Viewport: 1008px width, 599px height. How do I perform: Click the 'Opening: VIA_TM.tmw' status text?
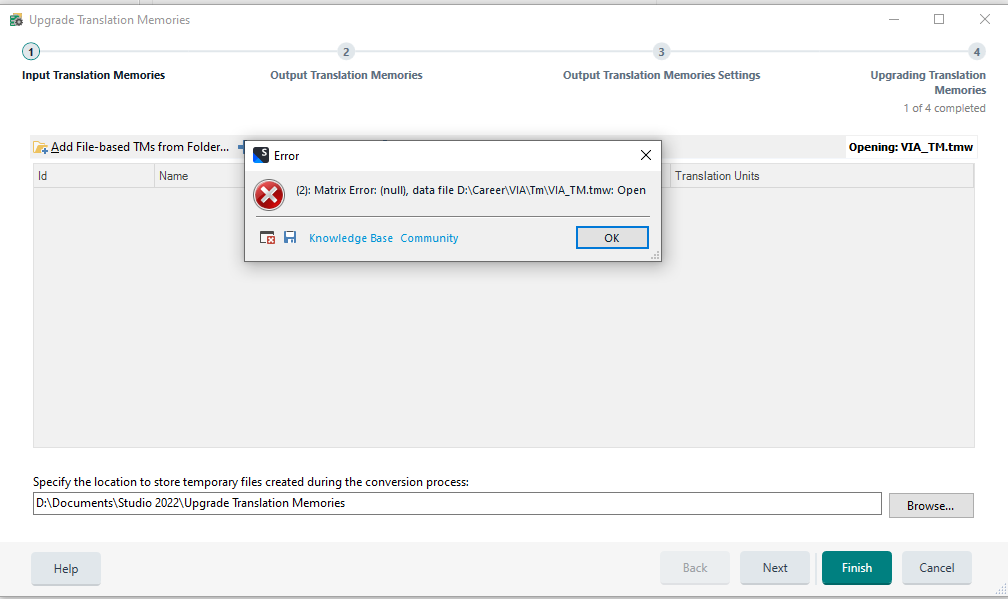[x=910, y=147]
